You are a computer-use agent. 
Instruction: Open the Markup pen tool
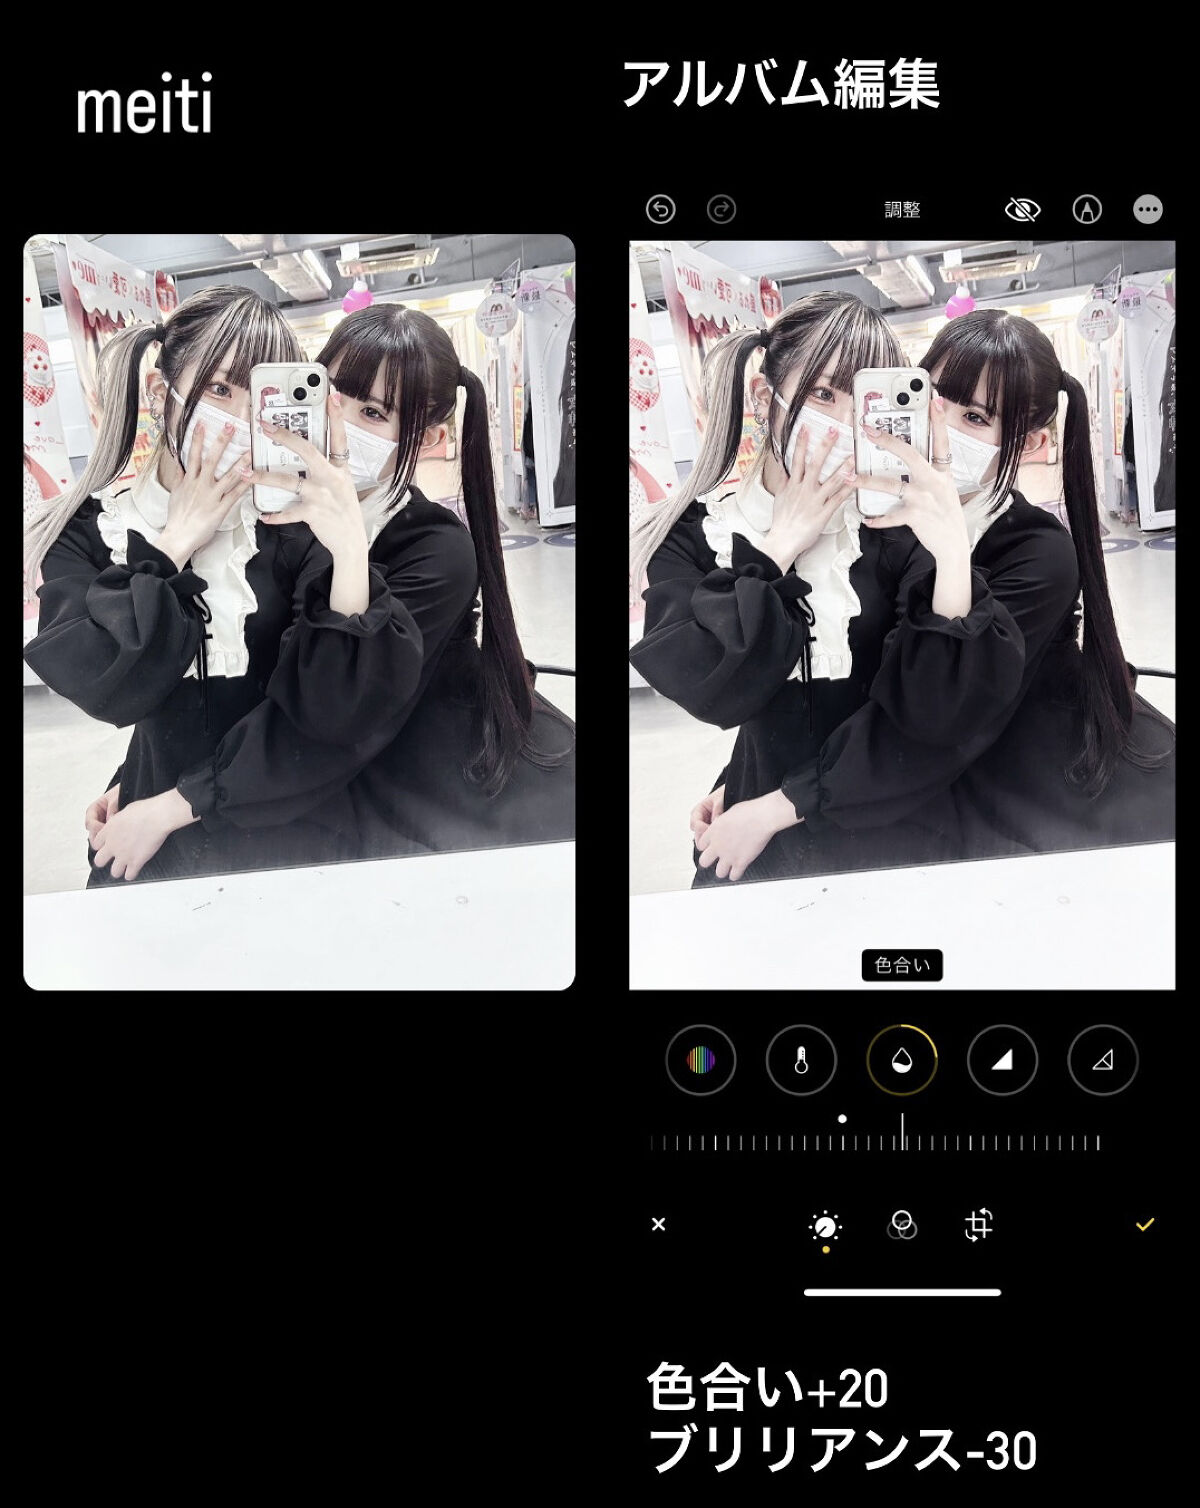point(1087,209)
